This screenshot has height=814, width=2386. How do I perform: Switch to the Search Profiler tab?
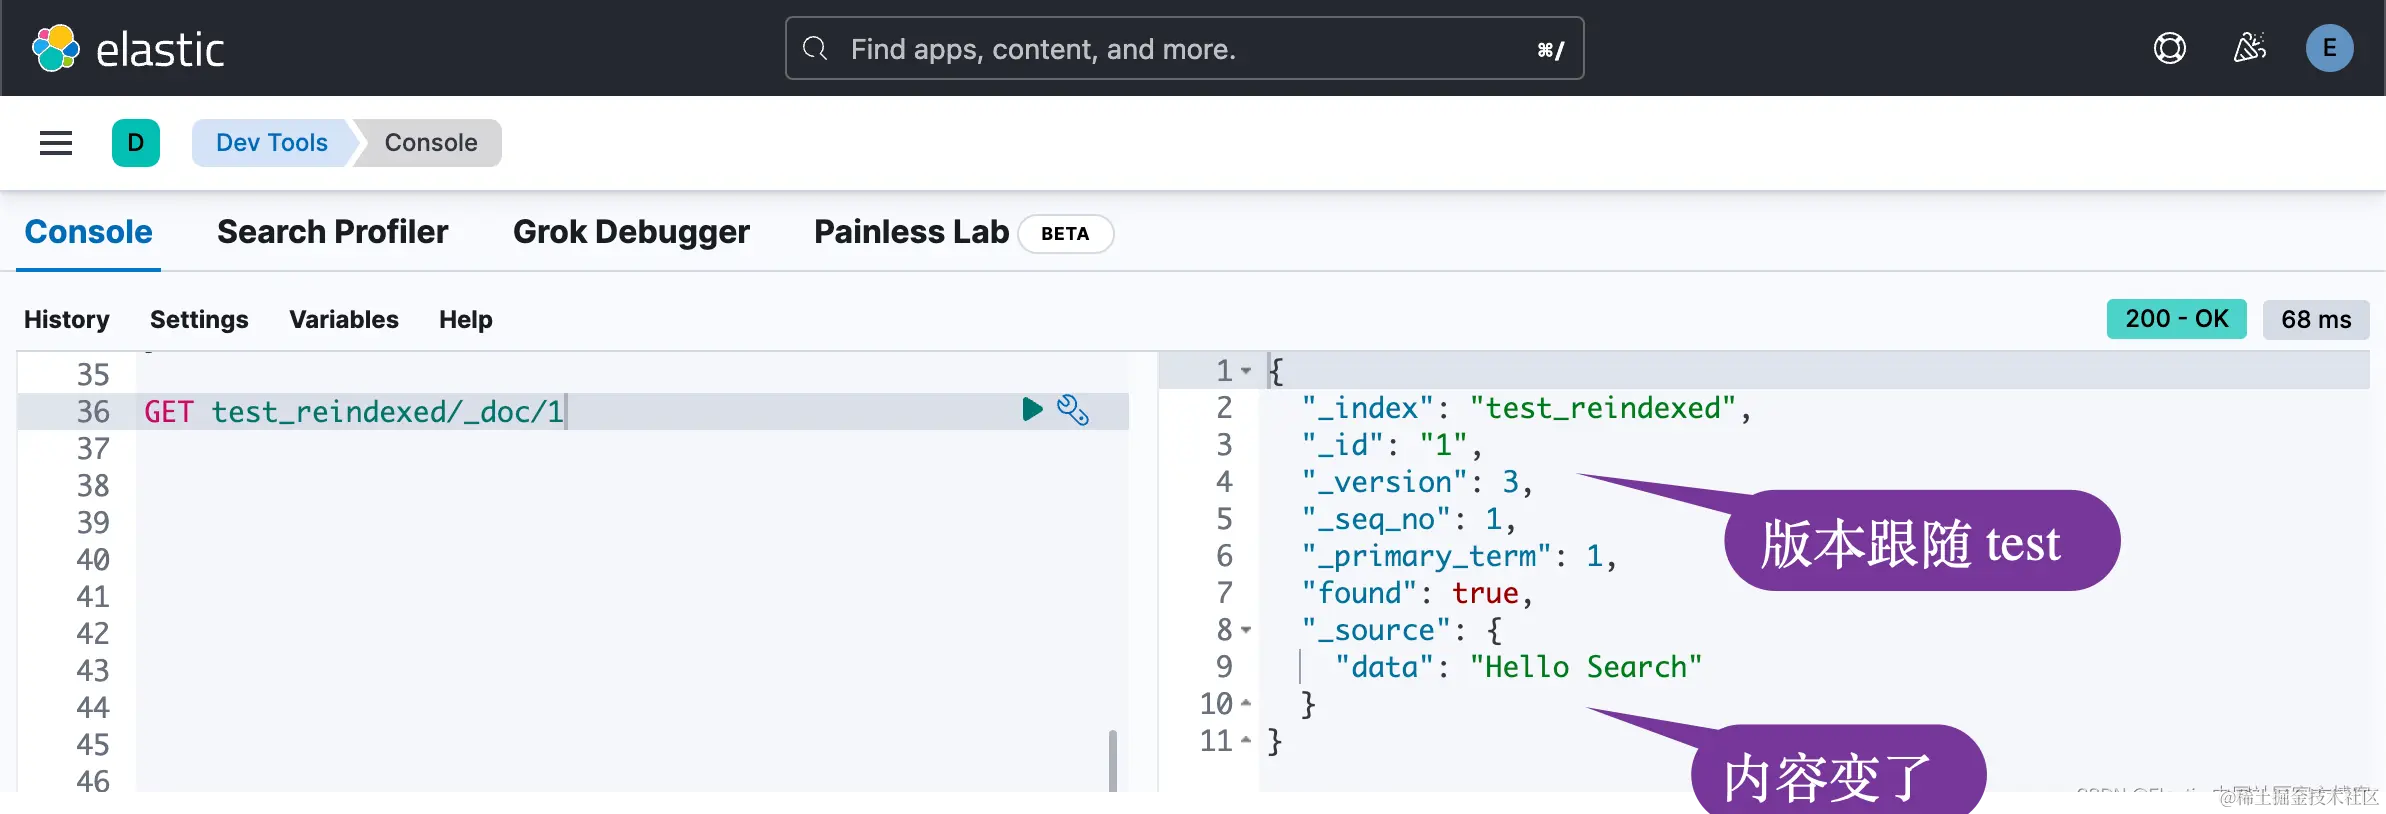pyautogui.click(x=332, y=232)
